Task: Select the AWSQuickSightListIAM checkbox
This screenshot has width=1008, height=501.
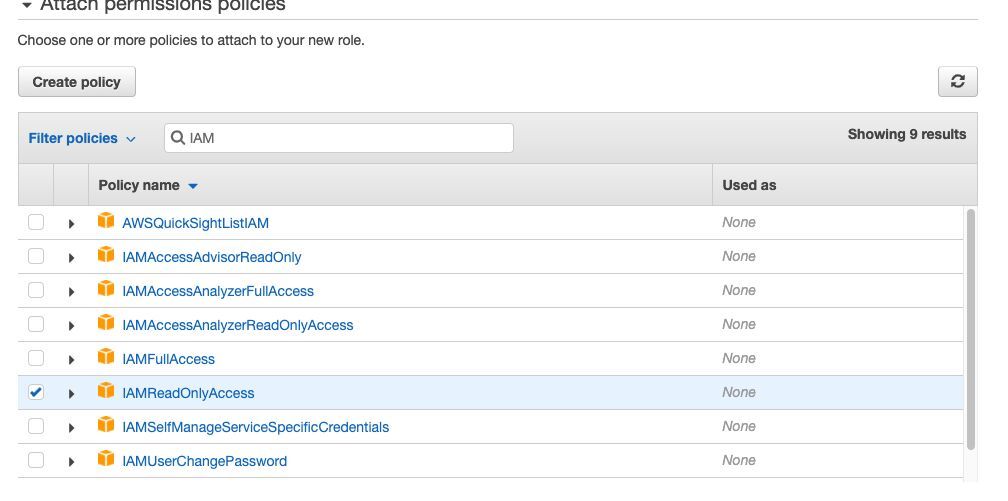Action: click(x=36, y=222)
